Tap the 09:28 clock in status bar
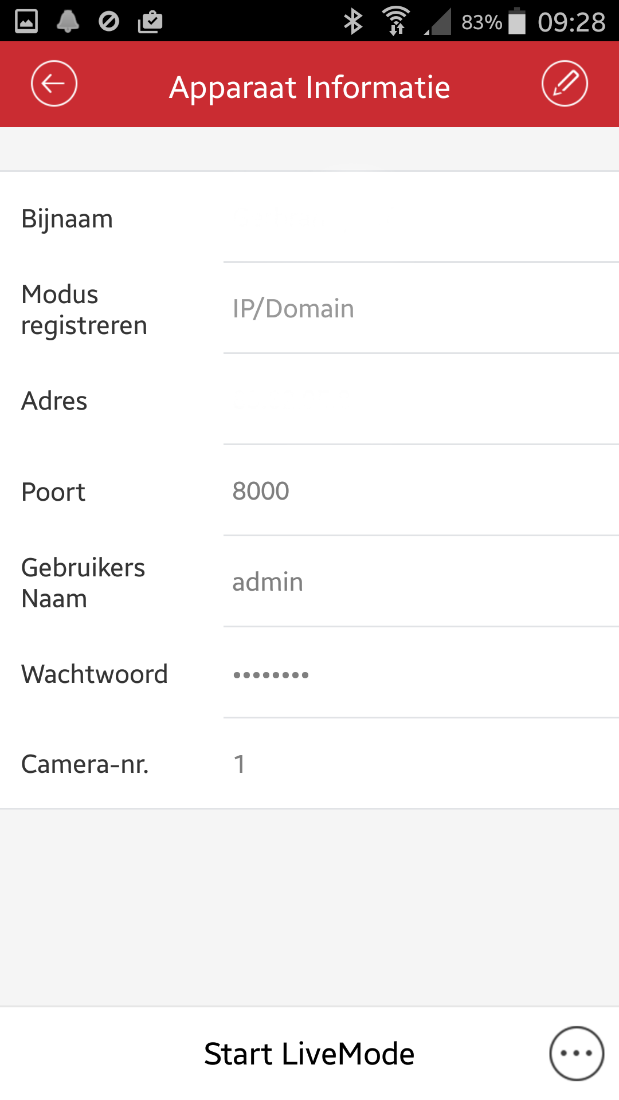Image resolution: width=619 pixels, height=1100 pixels. coord(571,22)
